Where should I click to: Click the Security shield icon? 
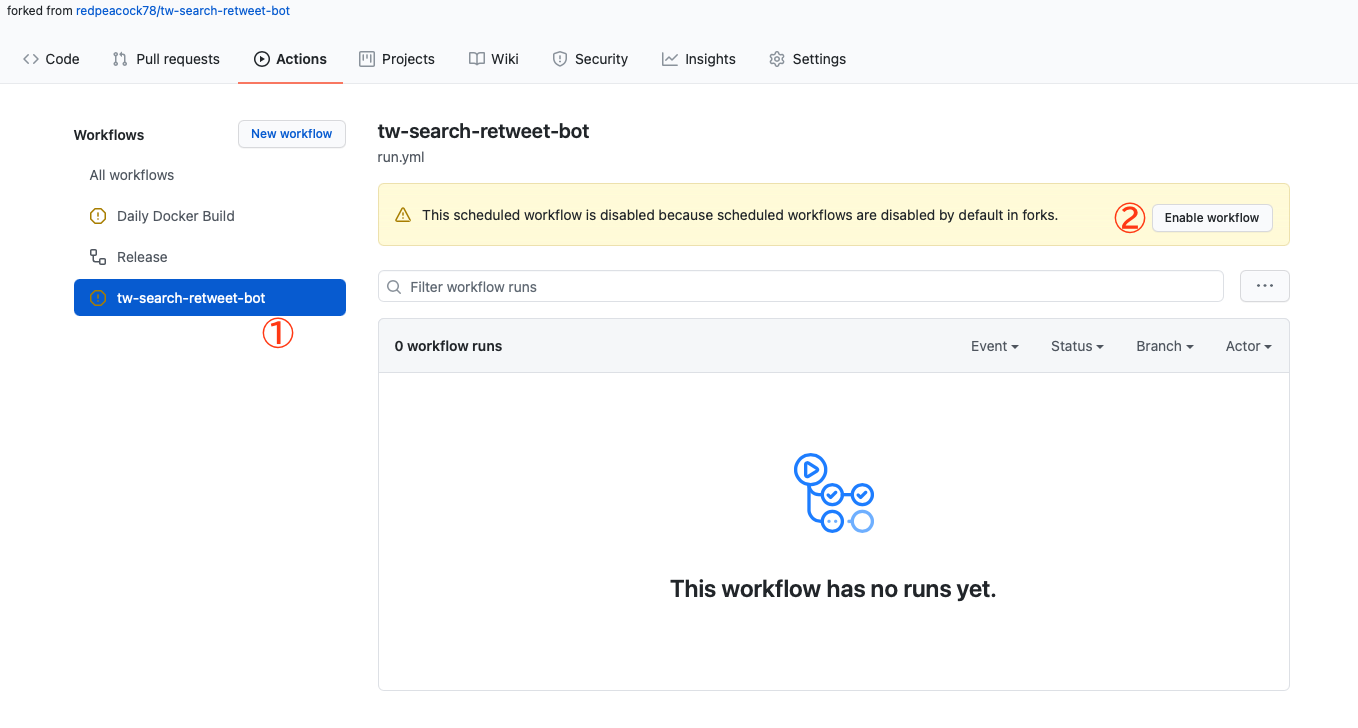tap(560, 59)
